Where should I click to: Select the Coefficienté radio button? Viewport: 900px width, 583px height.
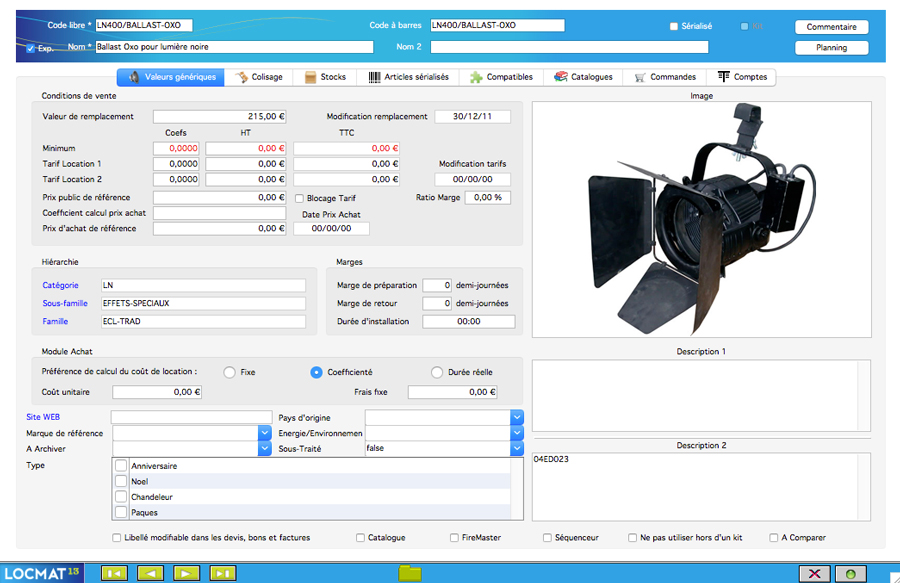(316, 372)
